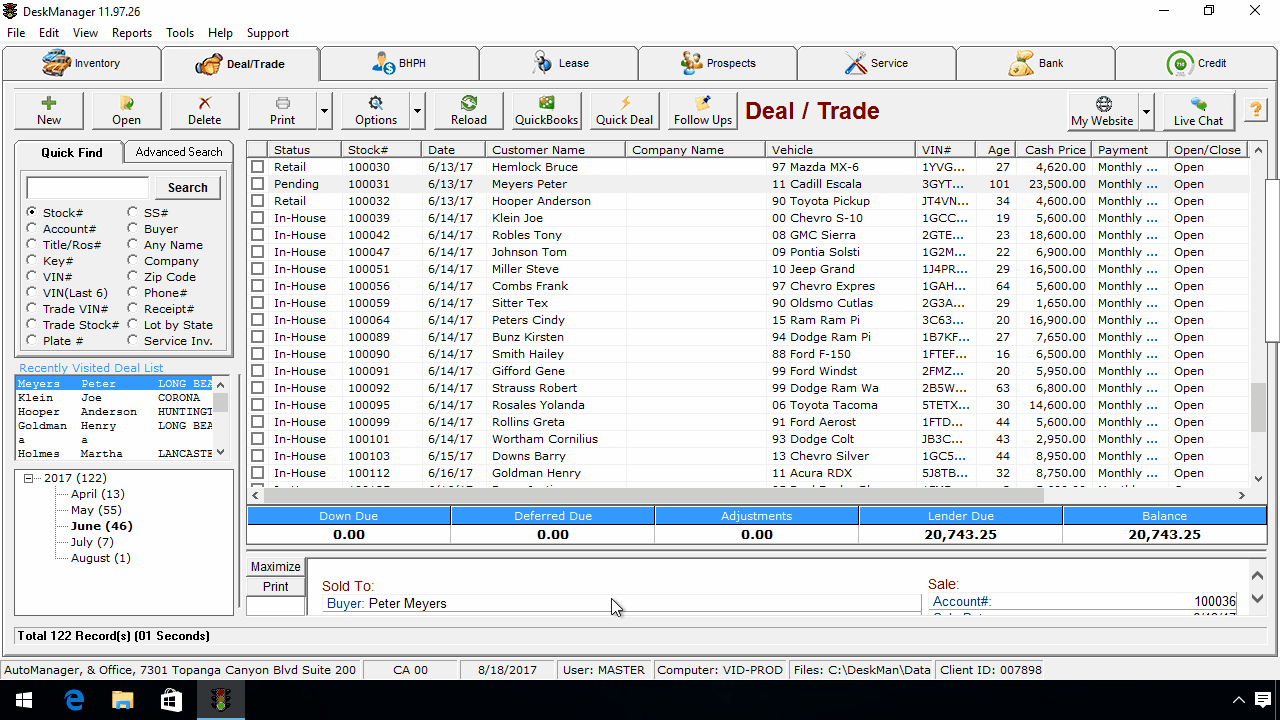This screenshot has width=1280, height=720.
Task: Click the DeskManager traffic light taskbar icon
Action: [220, 700]
